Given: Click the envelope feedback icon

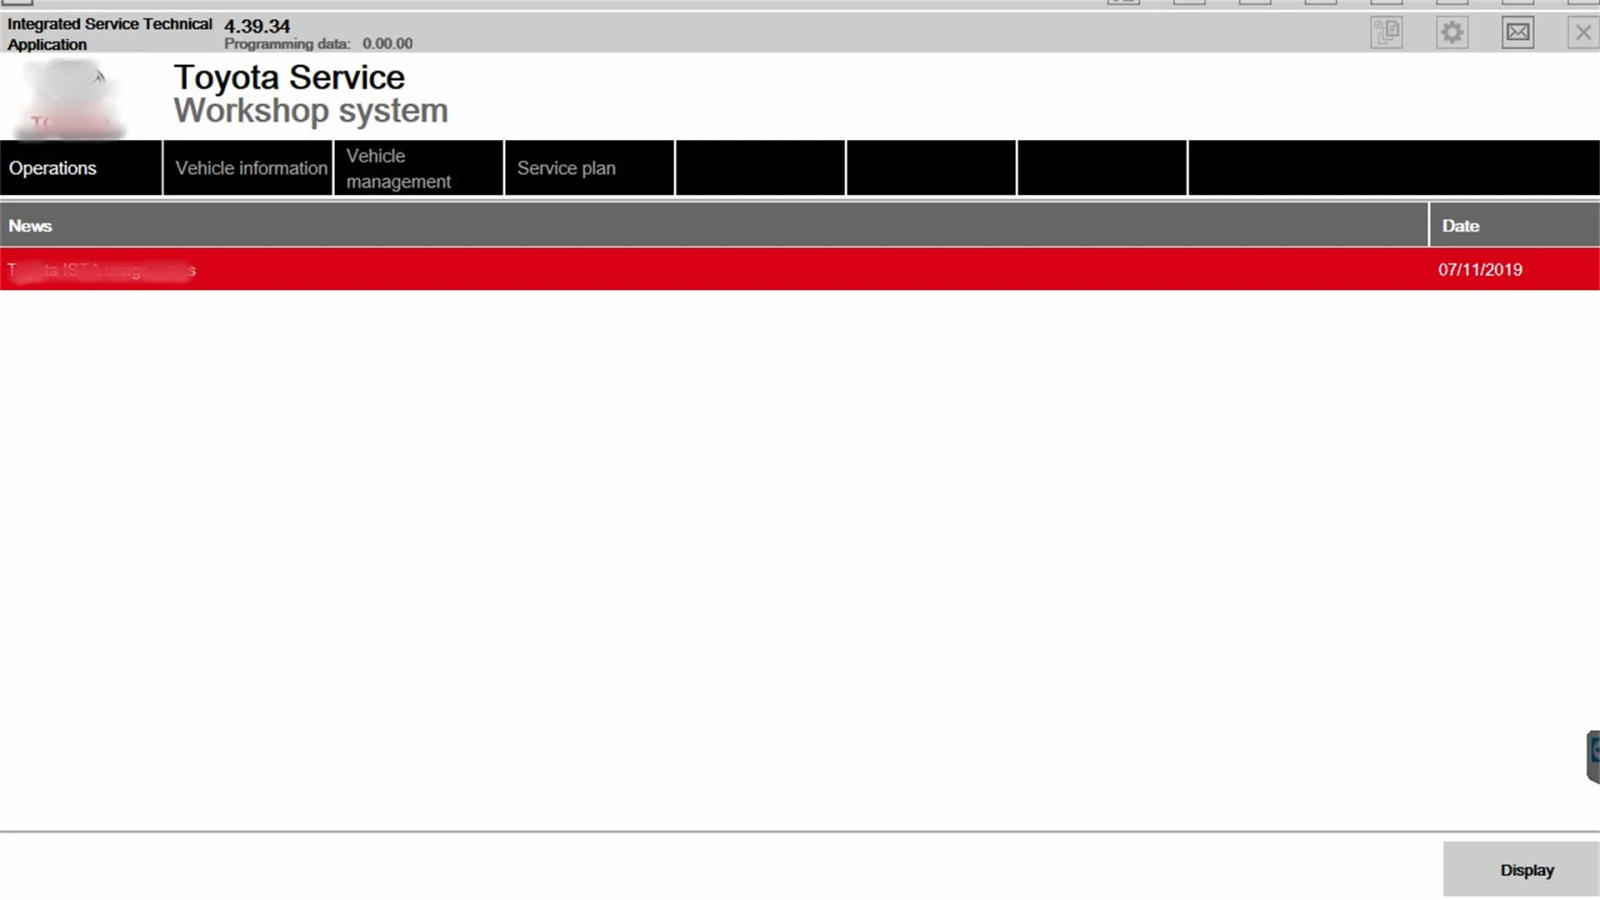Looking at the screenshot, I should [x=1518, y=32].
